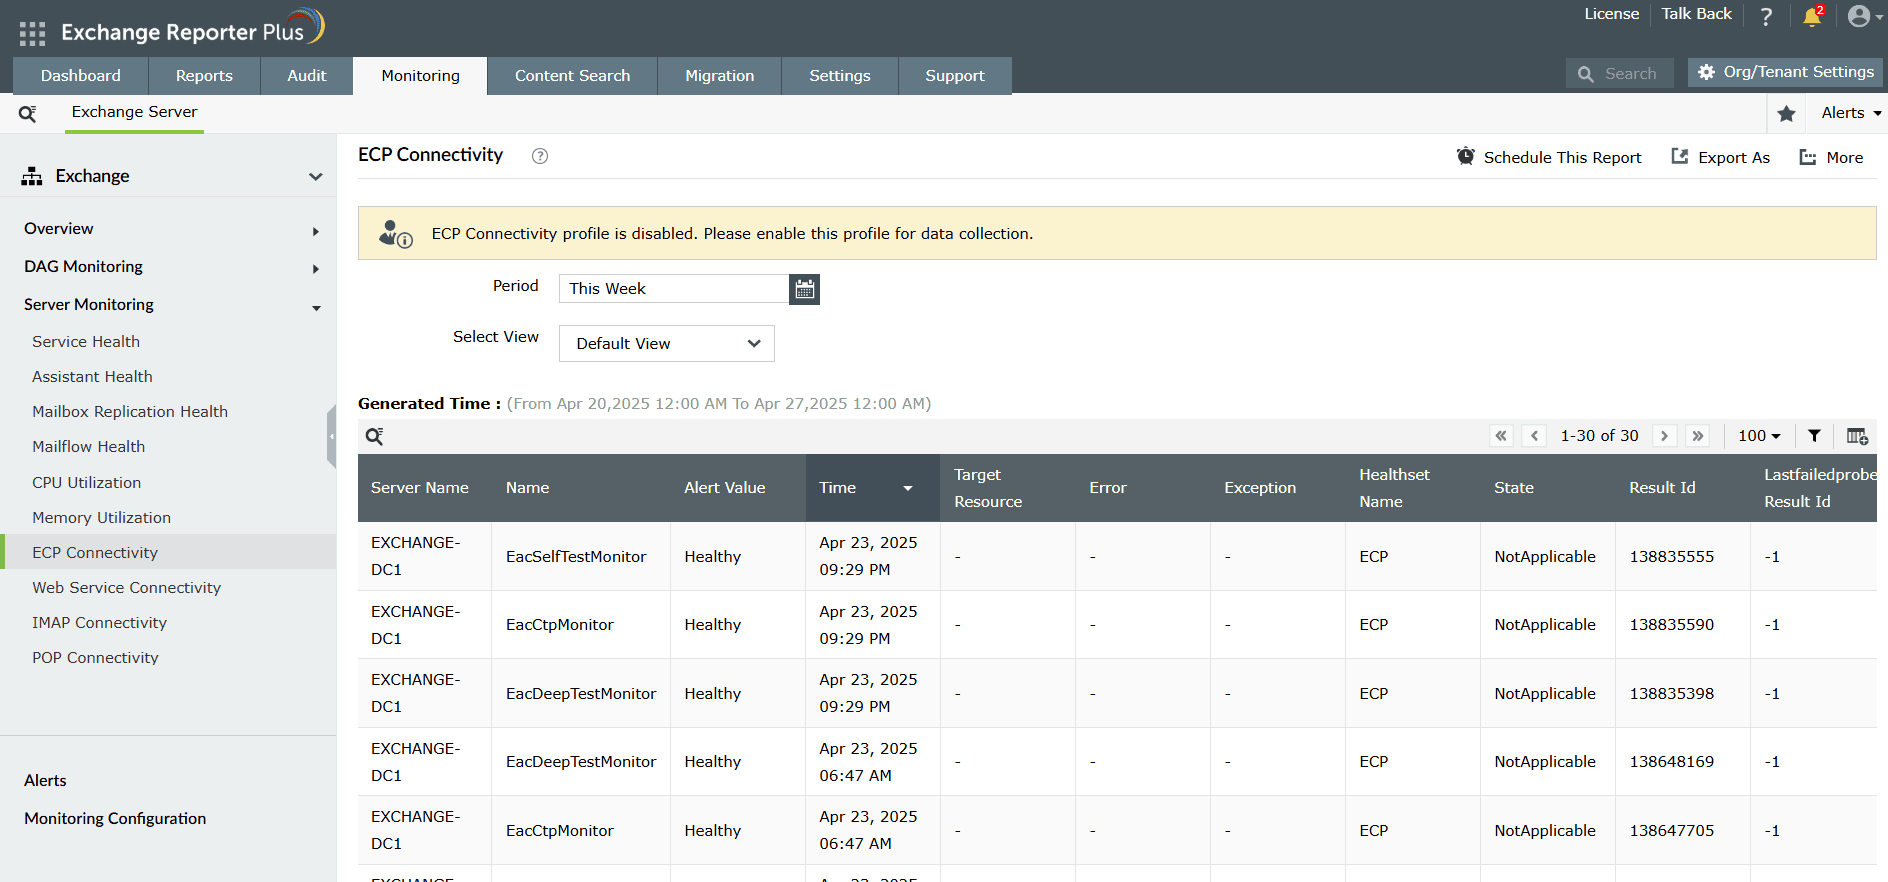The width and height of the screenshot is (1888, 882).
Task: Open the add/remove columns icon
Action: 1856,436
